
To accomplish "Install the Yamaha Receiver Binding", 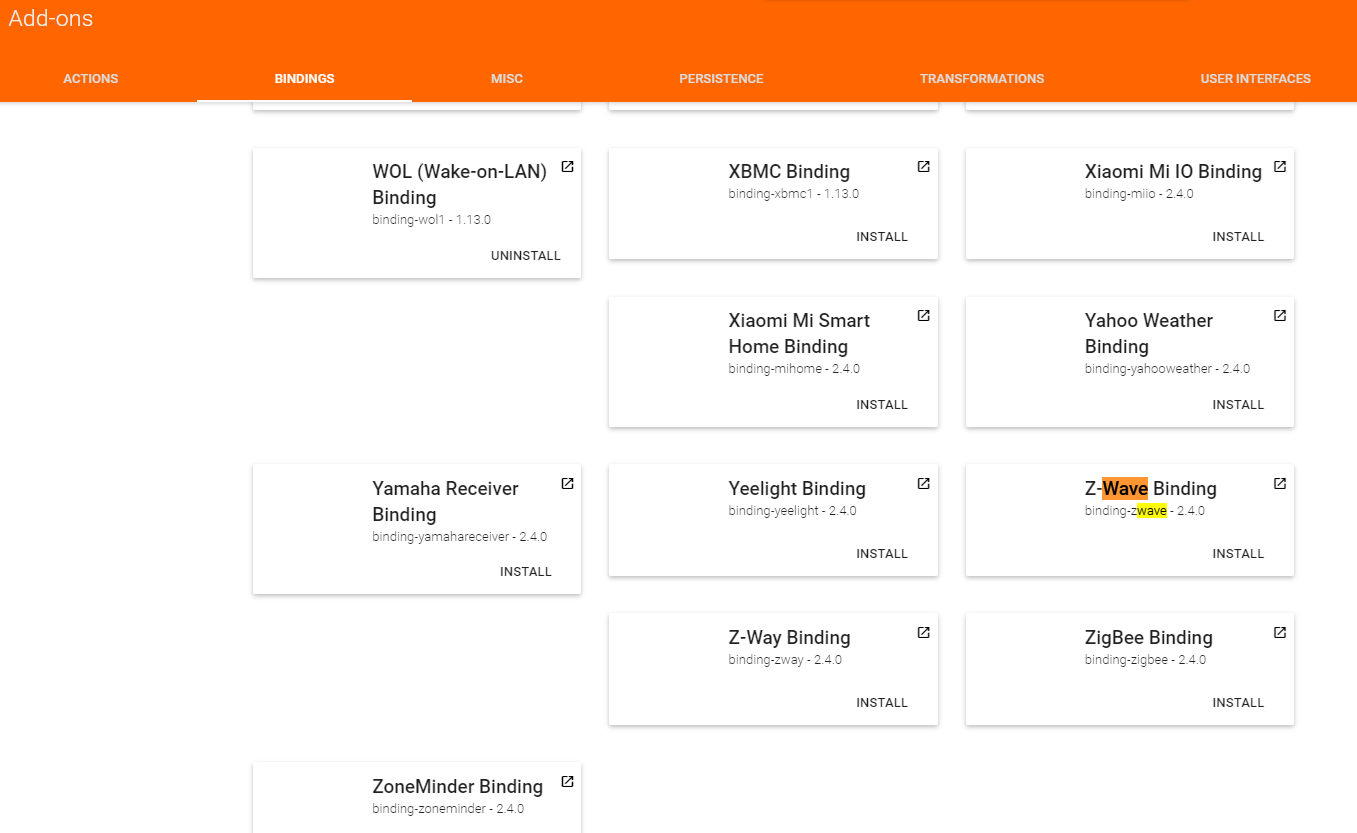I will [526, 572].
